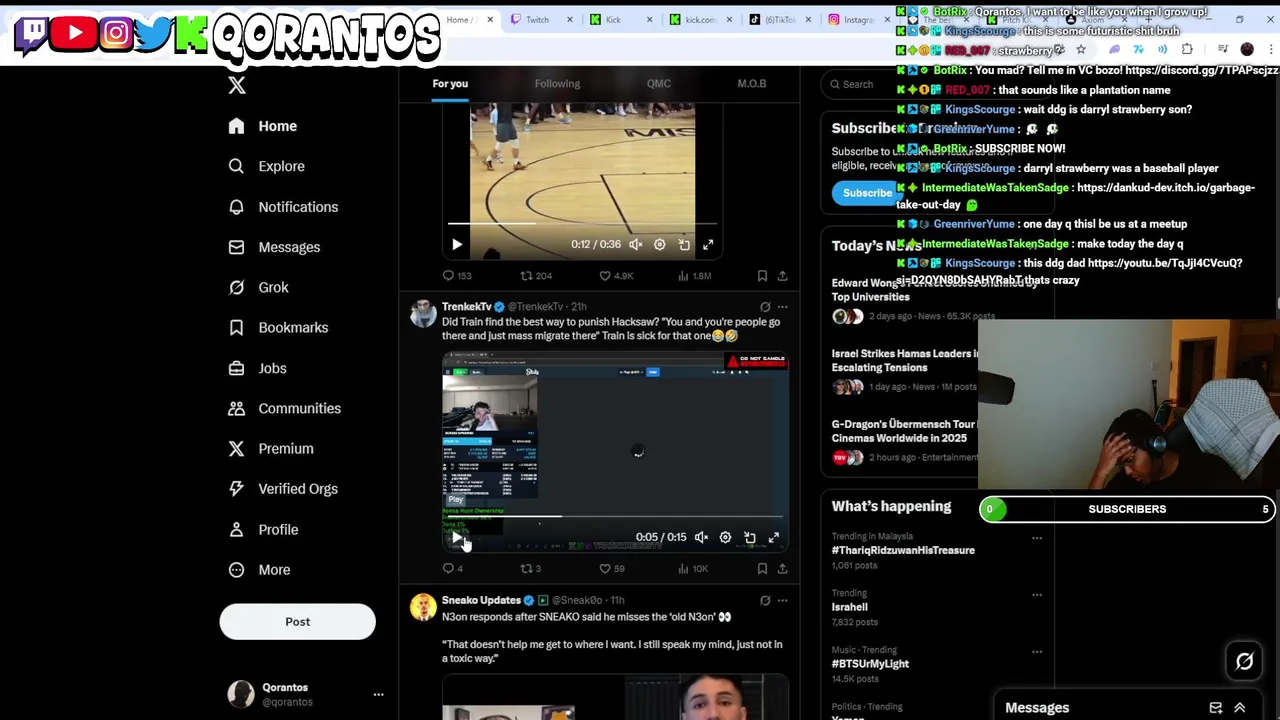Open Messages in the sidebar

274,247
